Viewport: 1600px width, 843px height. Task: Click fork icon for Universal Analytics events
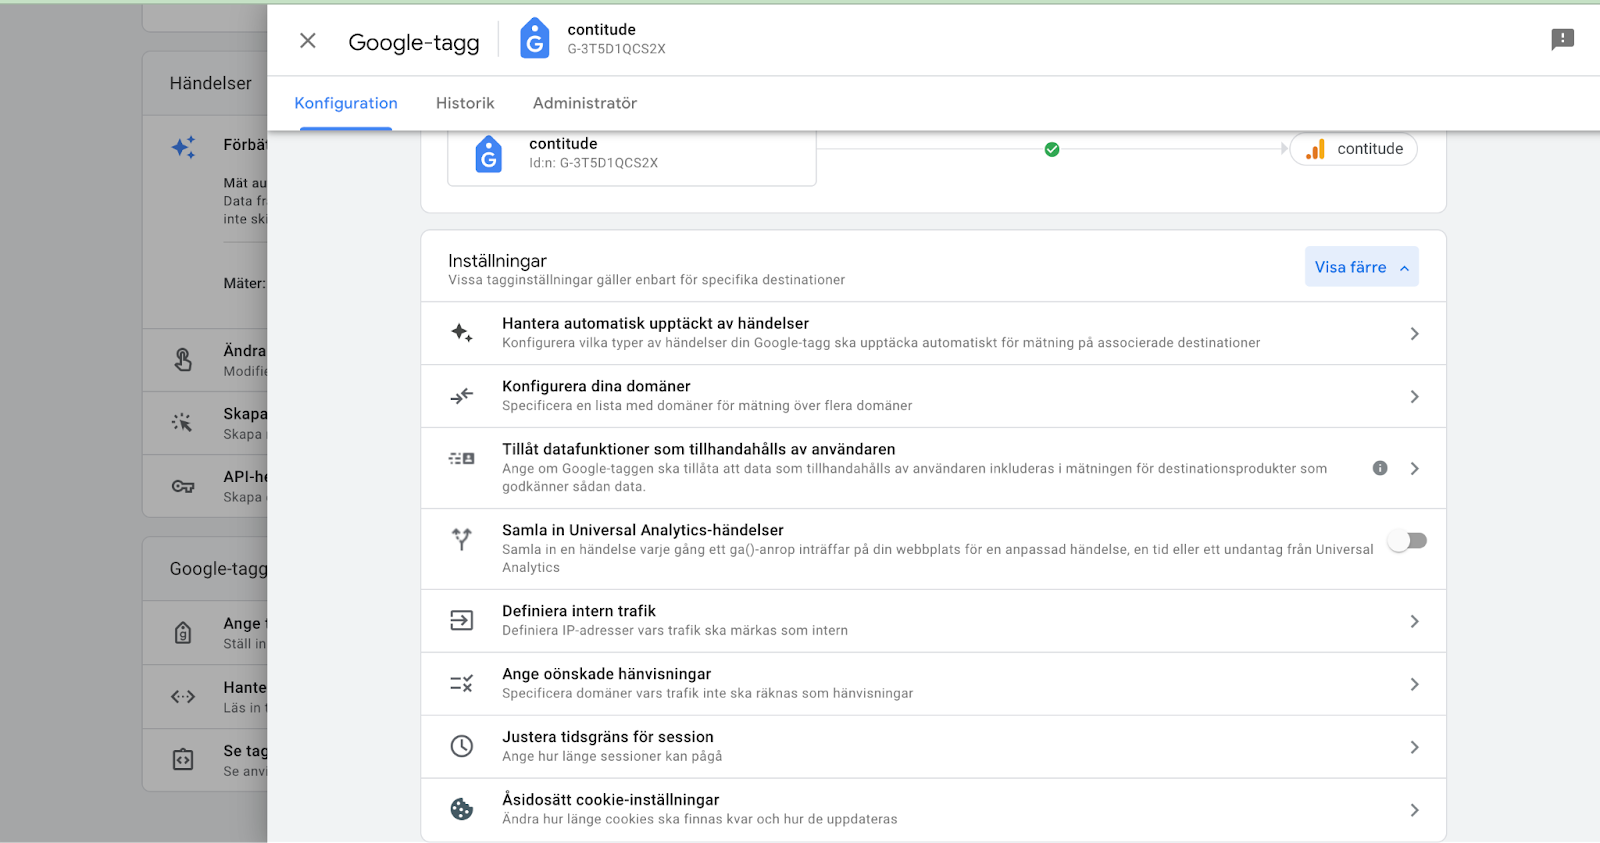point(462,539)
